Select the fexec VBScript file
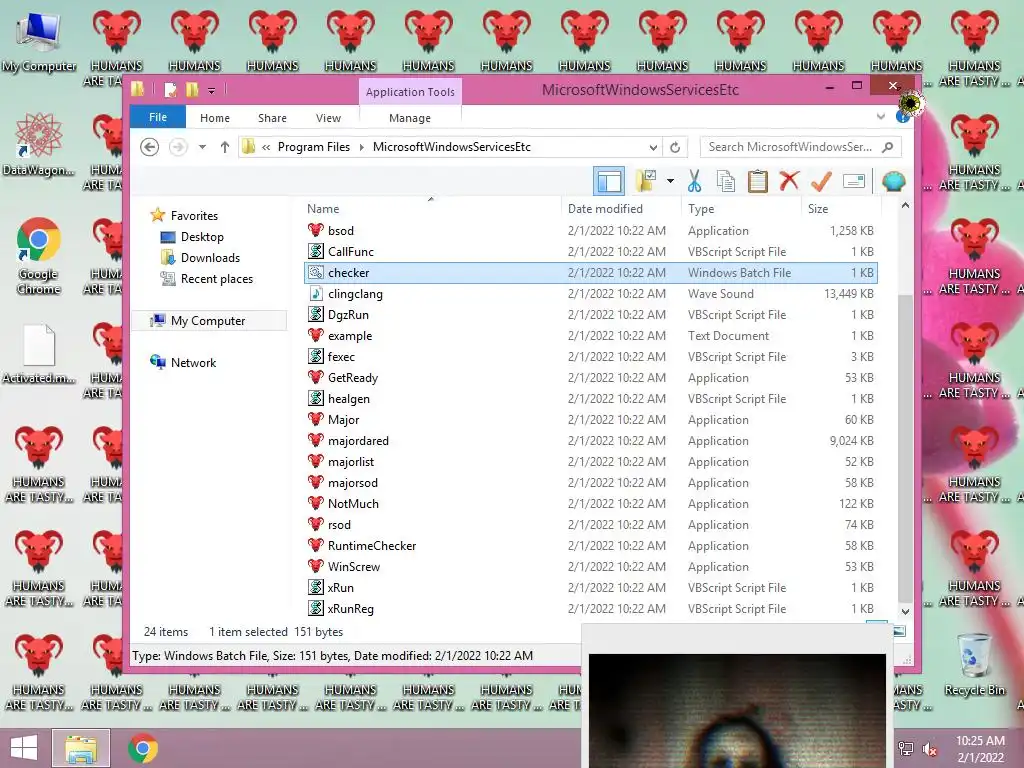Image resolution: width=1024 pixels, height=768 pixels. pos(590,357)
